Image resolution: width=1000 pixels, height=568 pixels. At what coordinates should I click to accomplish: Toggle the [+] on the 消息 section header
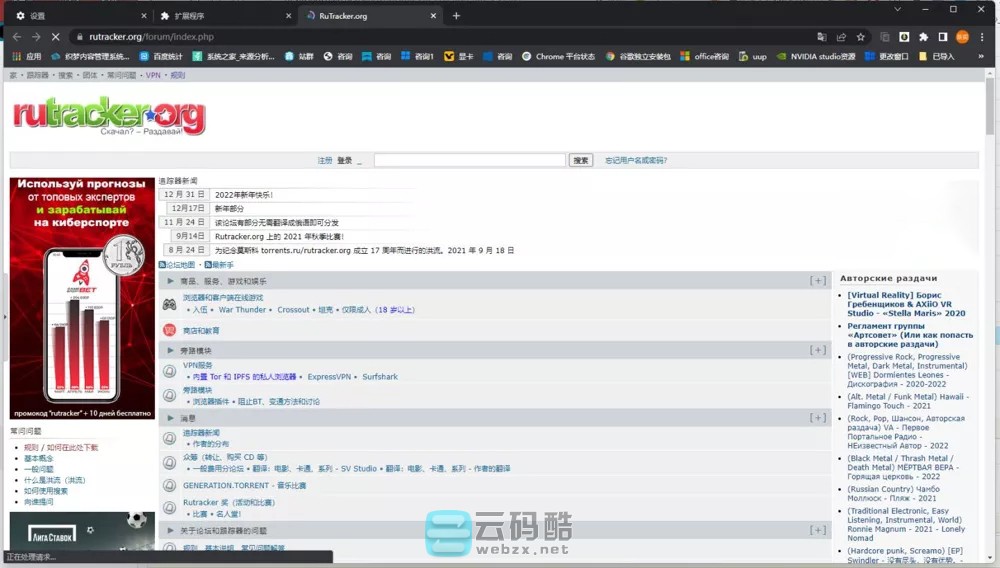click(x=818, y=418)
